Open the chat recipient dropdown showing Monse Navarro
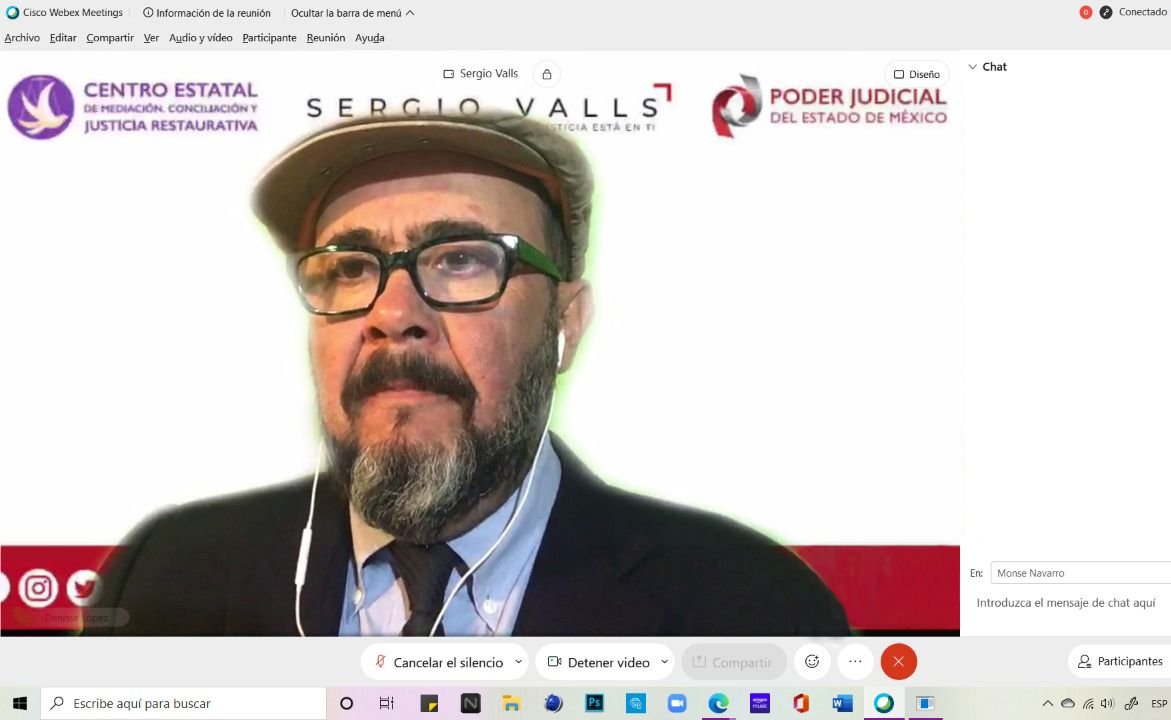The width and height of the screenshot is (1171, 720). 1080,573
